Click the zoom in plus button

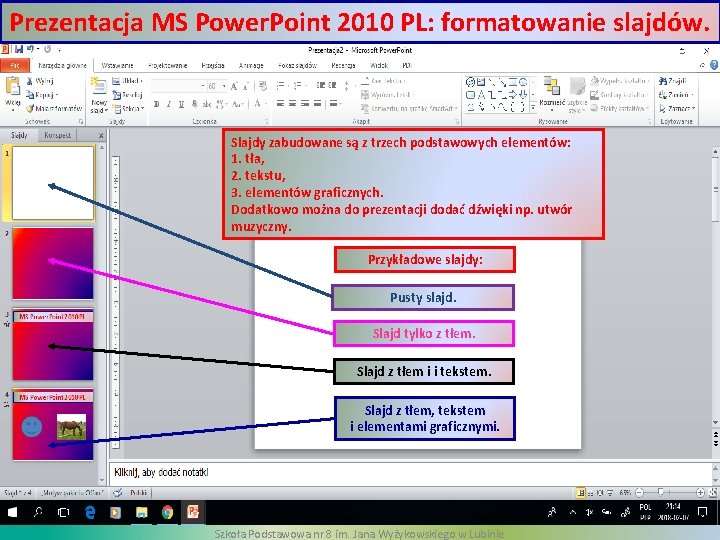point(700,493)
